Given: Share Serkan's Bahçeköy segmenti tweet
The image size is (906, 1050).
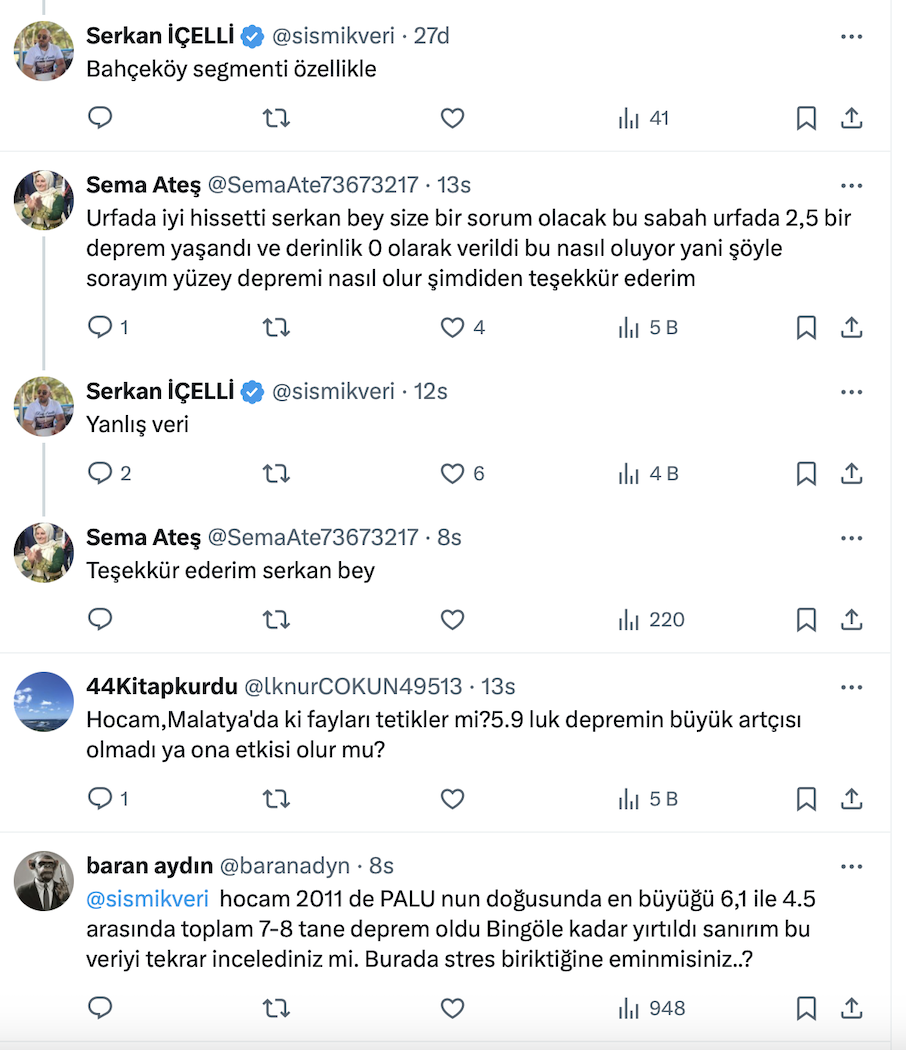Looking at the screenshot, I should 851,119.
